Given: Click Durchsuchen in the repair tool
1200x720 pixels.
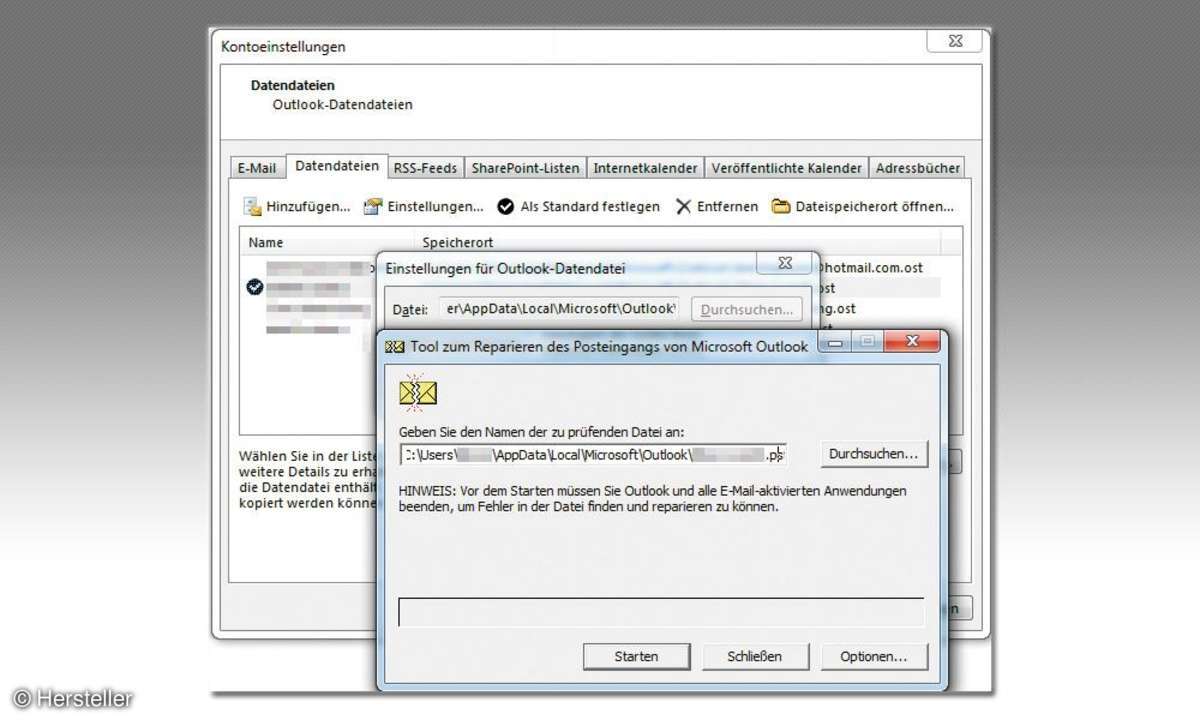Looking at the screenshot, I should (873, 454).
